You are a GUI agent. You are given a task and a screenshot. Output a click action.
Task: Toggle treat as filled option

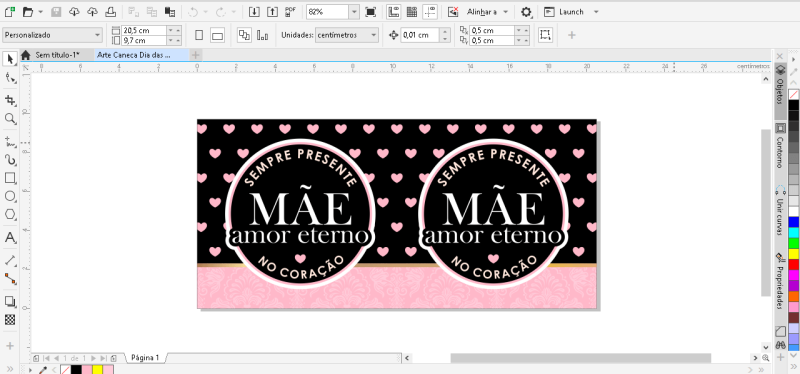(x=545, y=35)
